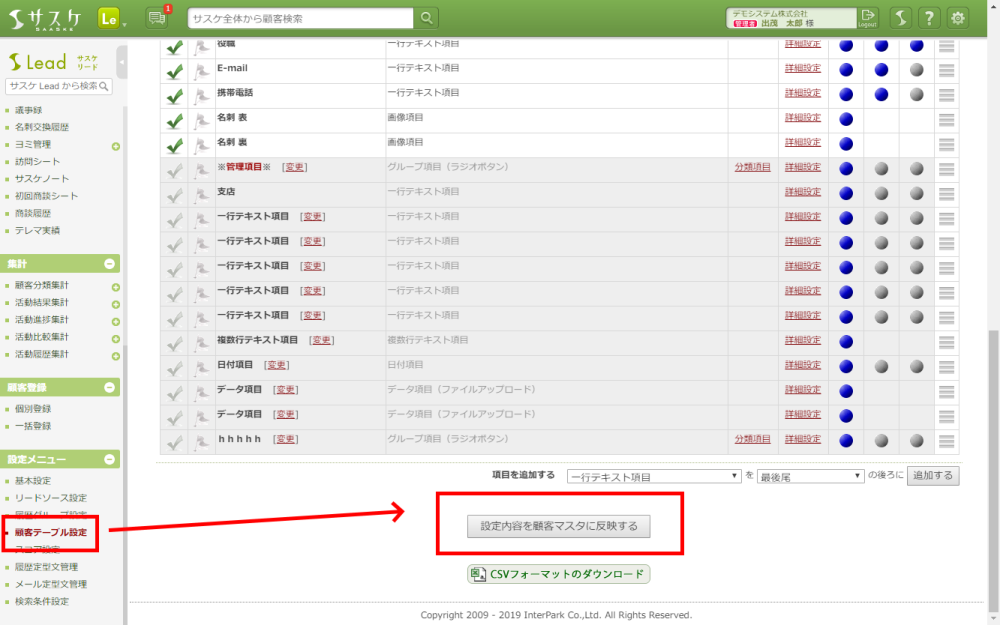Click 詳細設定 link for 携帯電話 row
This screenshot has height=625, width=1000.
click(x=802, y=93)
